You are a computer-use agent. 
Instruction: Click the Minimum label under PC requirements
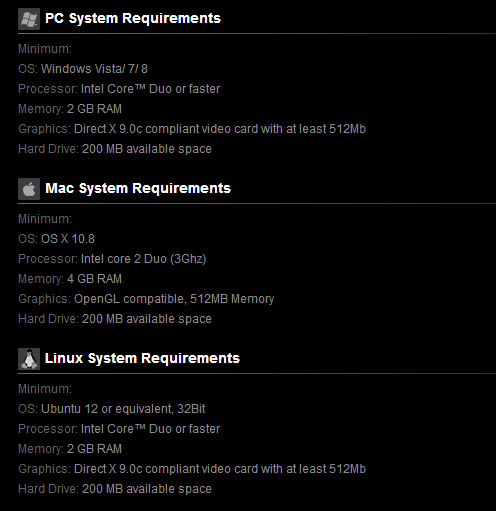point(45,49)
